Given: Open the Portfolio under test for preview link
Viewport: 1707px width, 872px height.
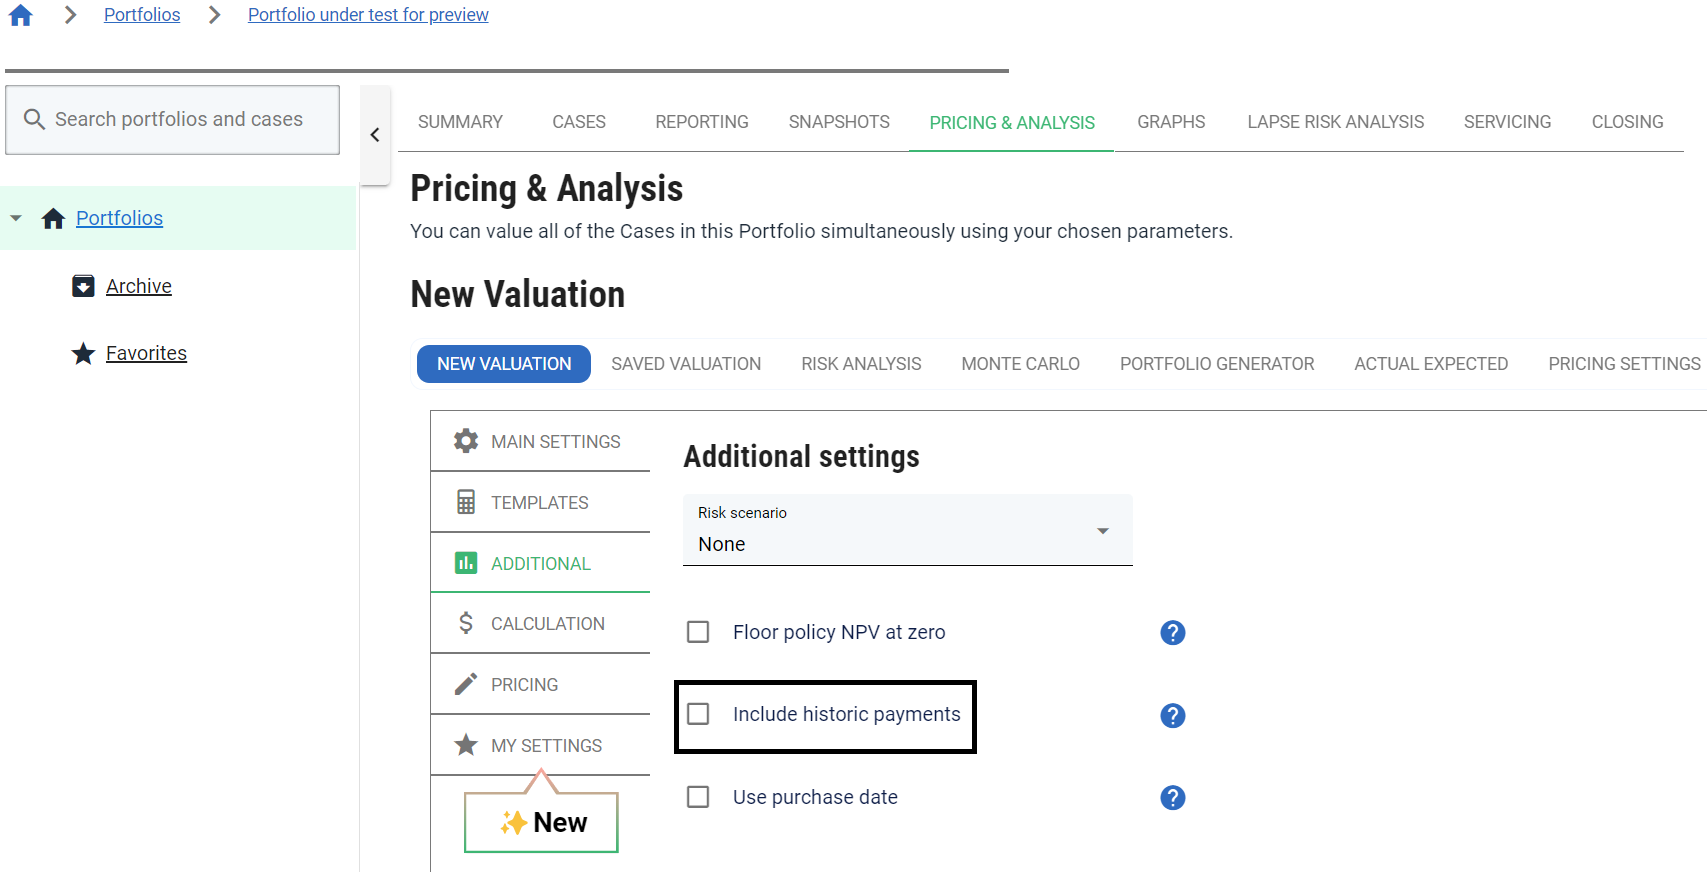Looking at the screenshot, I should point(368,15).
